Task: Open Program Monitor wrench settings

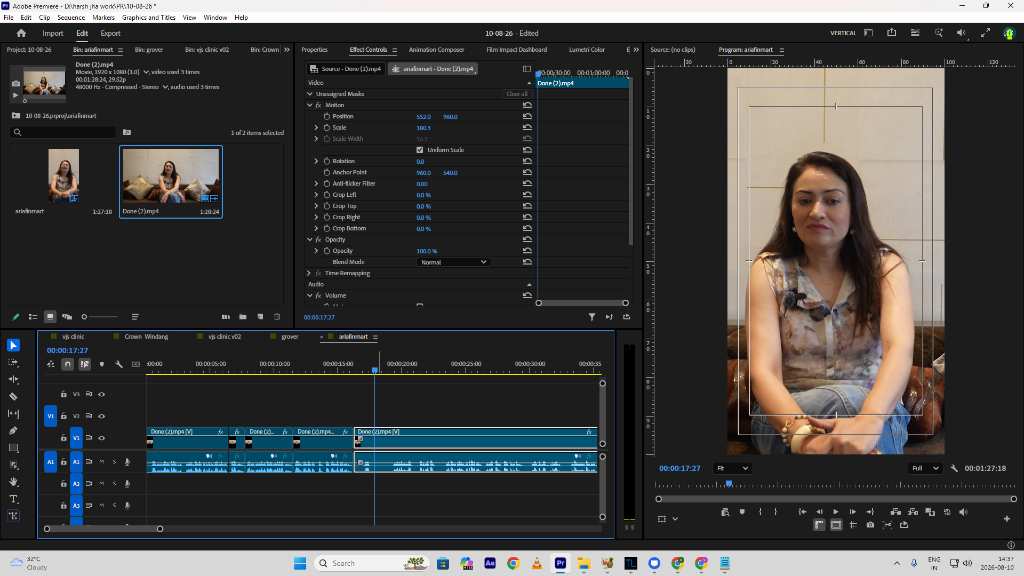Action: point(954,468)
